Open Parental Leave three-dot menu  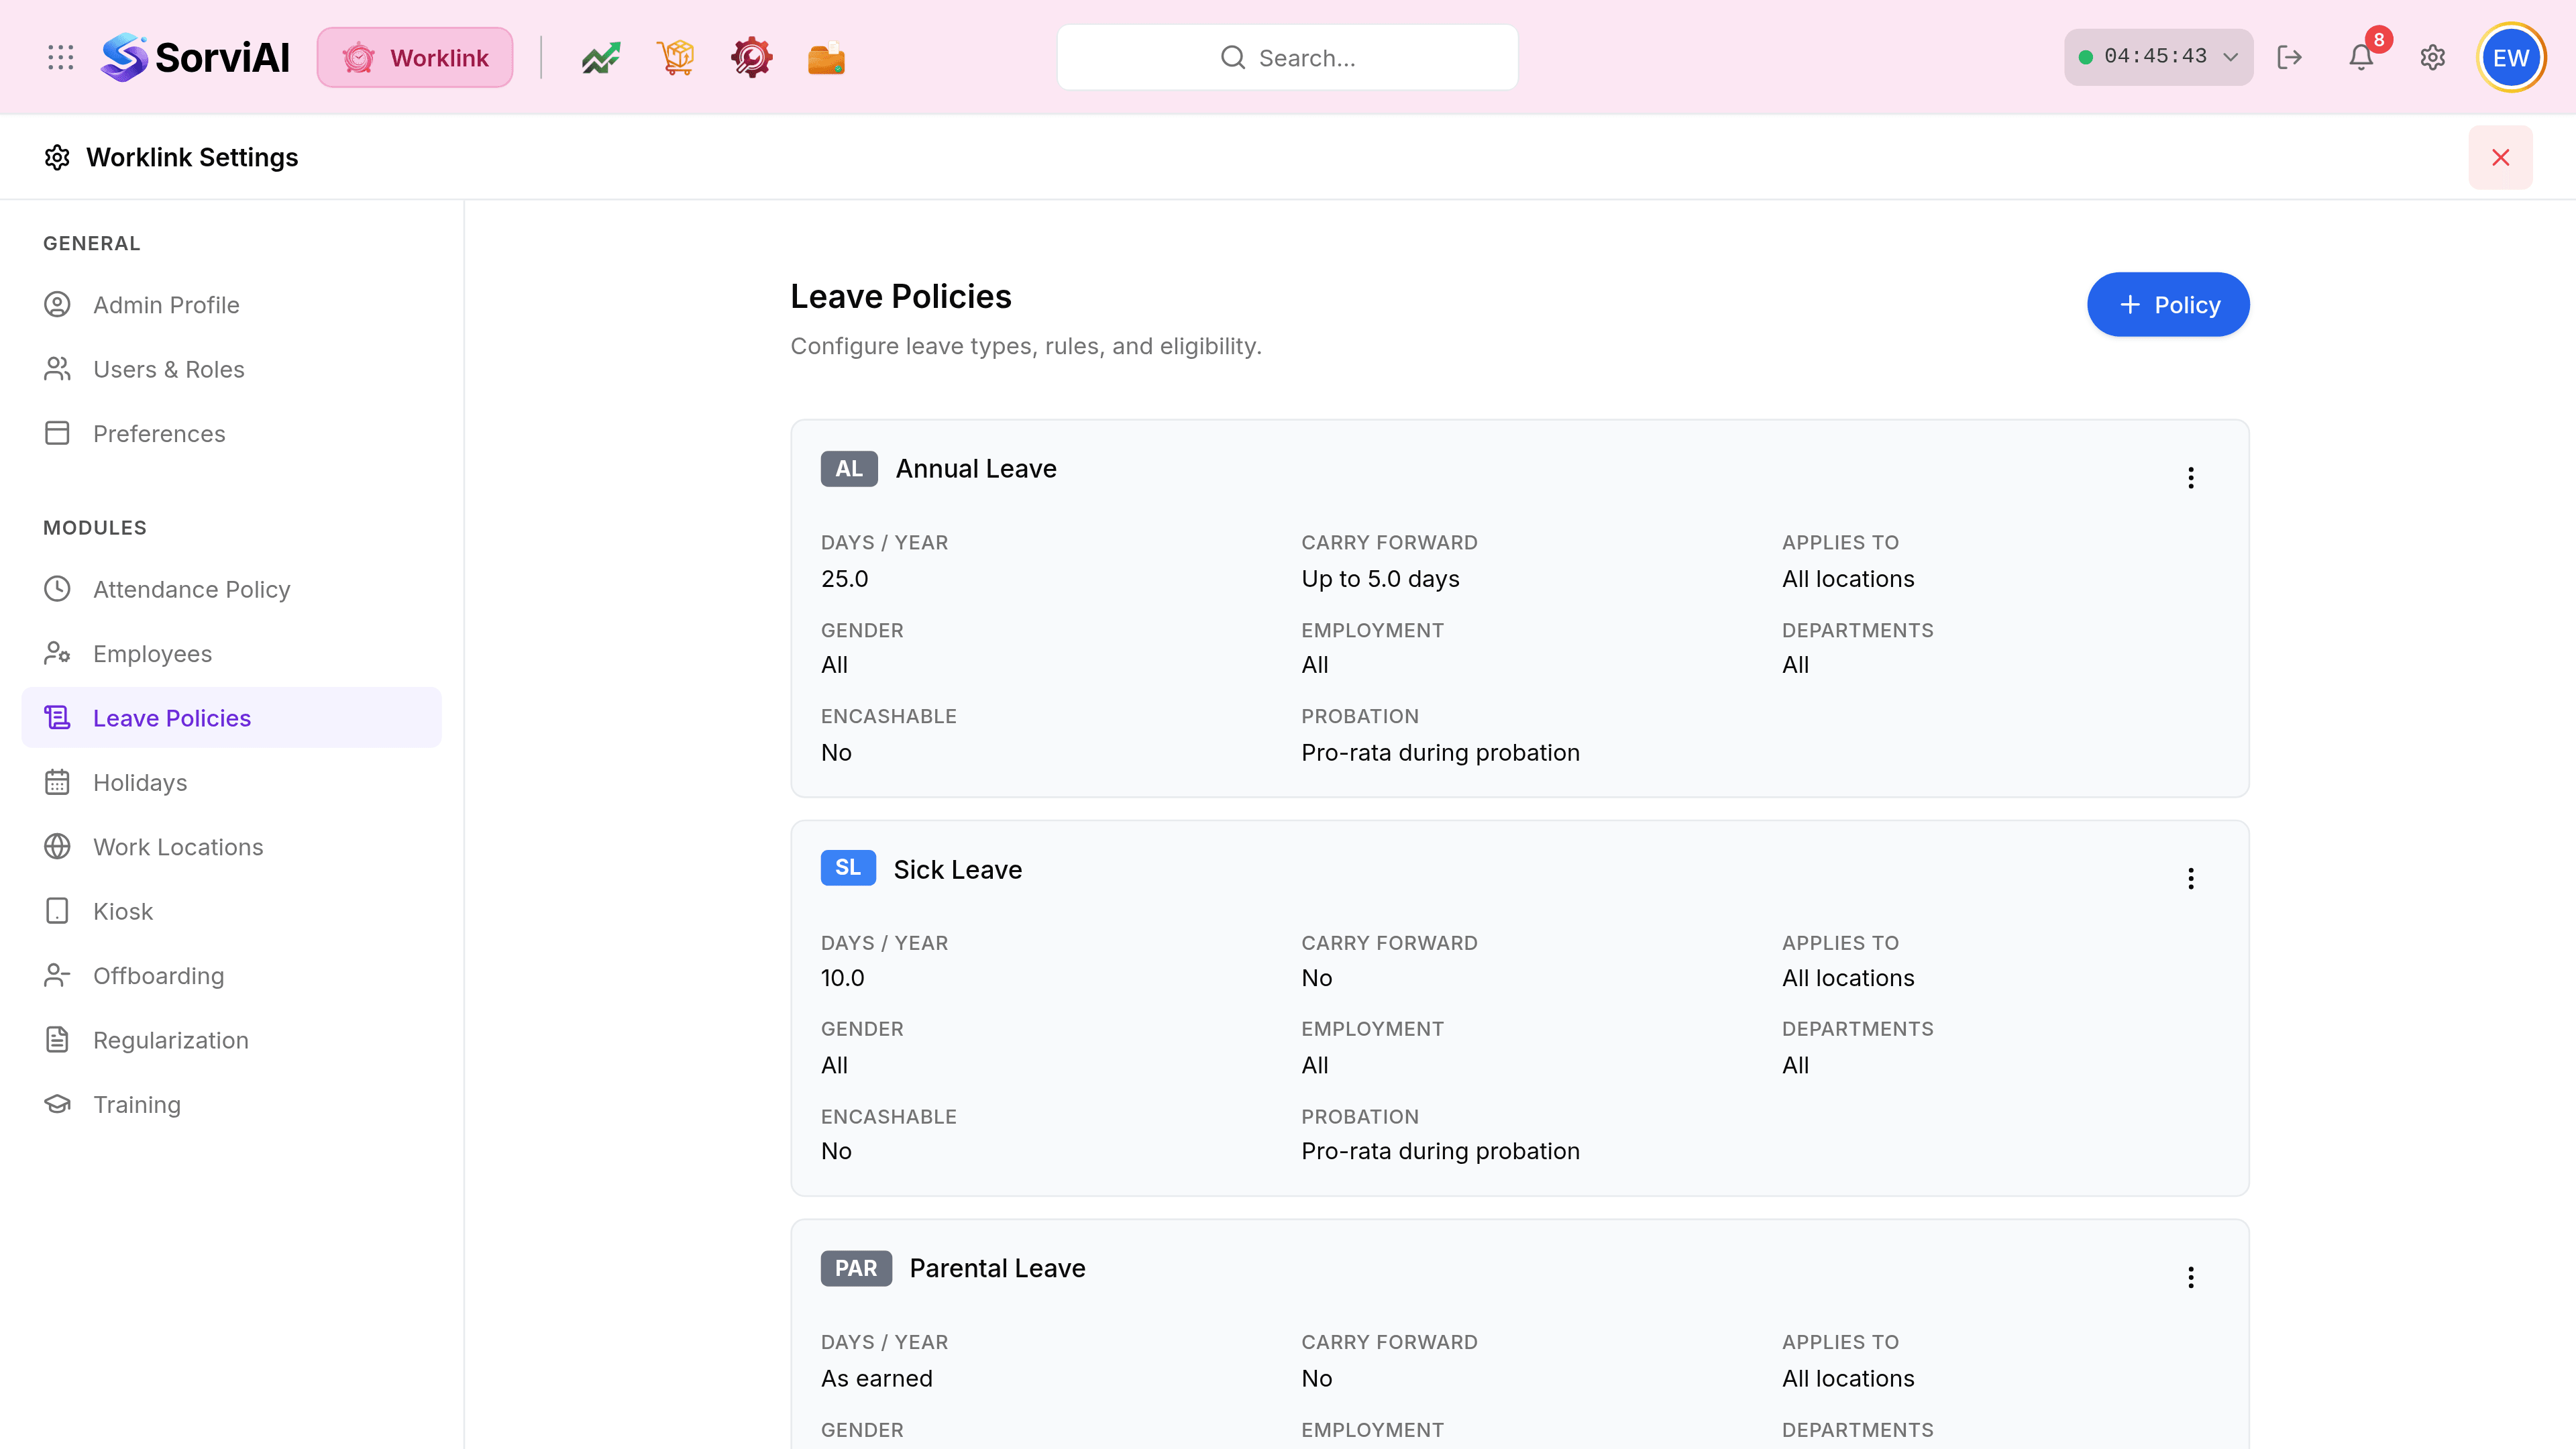[2191, 1277]
